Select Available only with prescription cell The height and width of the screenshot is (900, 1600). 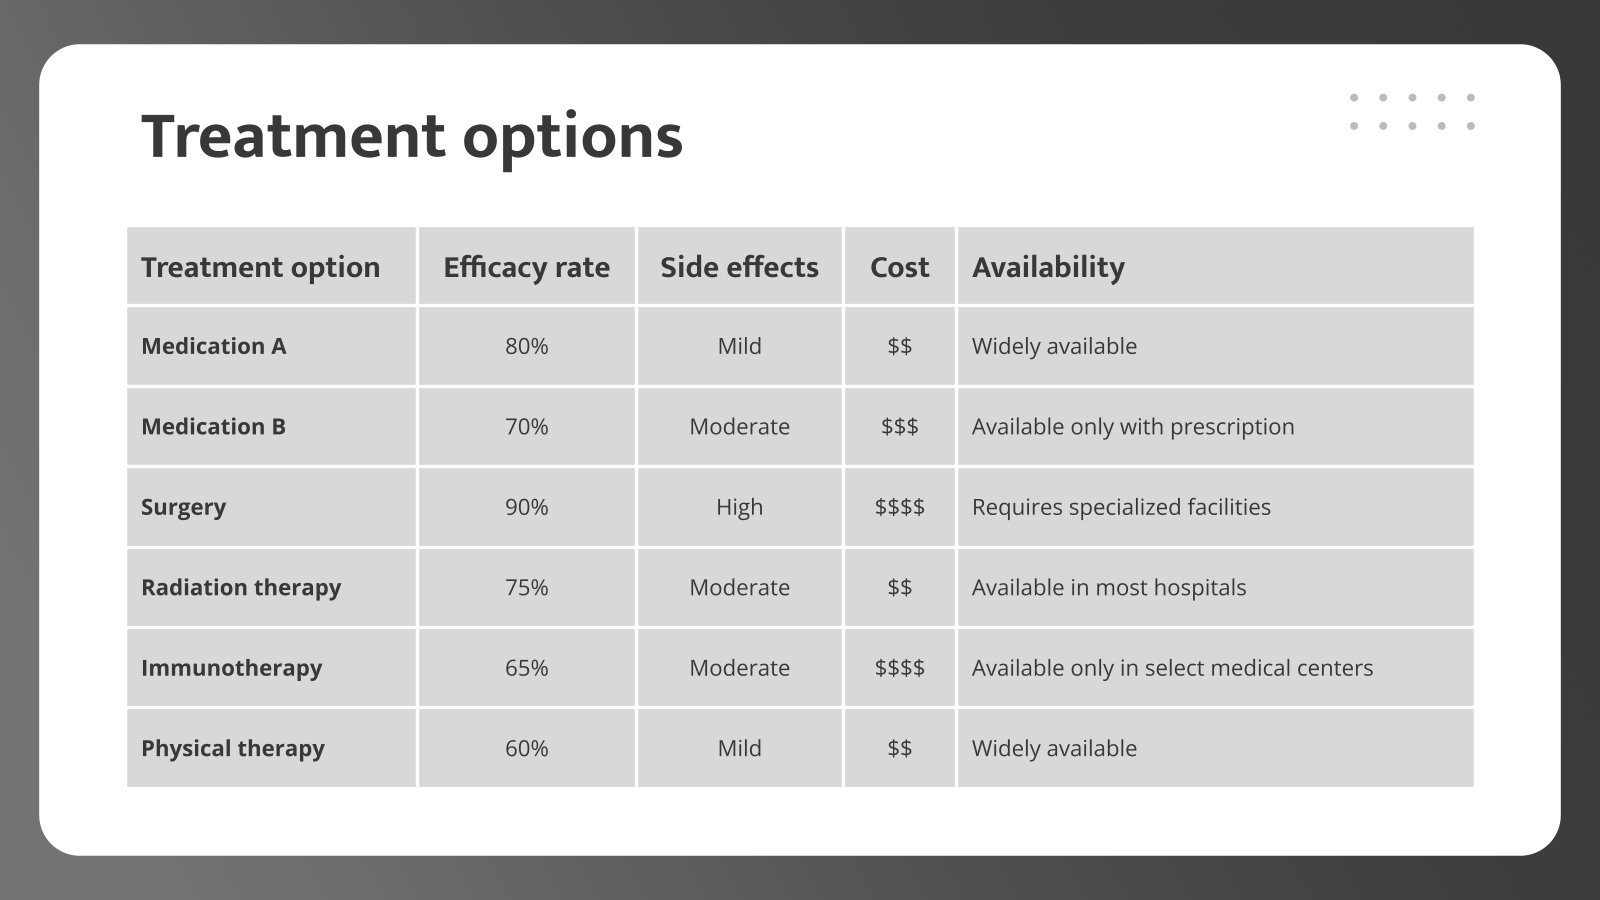tap(1215, 426)
